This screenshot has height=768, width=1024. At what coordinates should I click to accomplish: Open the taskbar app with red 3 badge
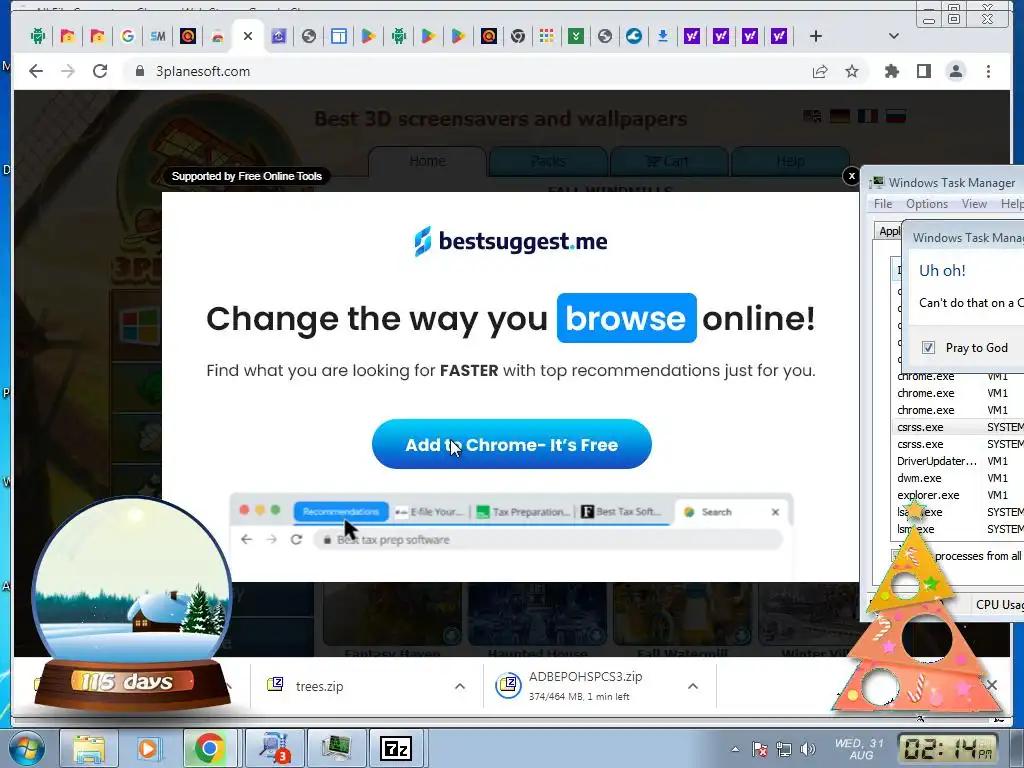click(274, 748)
